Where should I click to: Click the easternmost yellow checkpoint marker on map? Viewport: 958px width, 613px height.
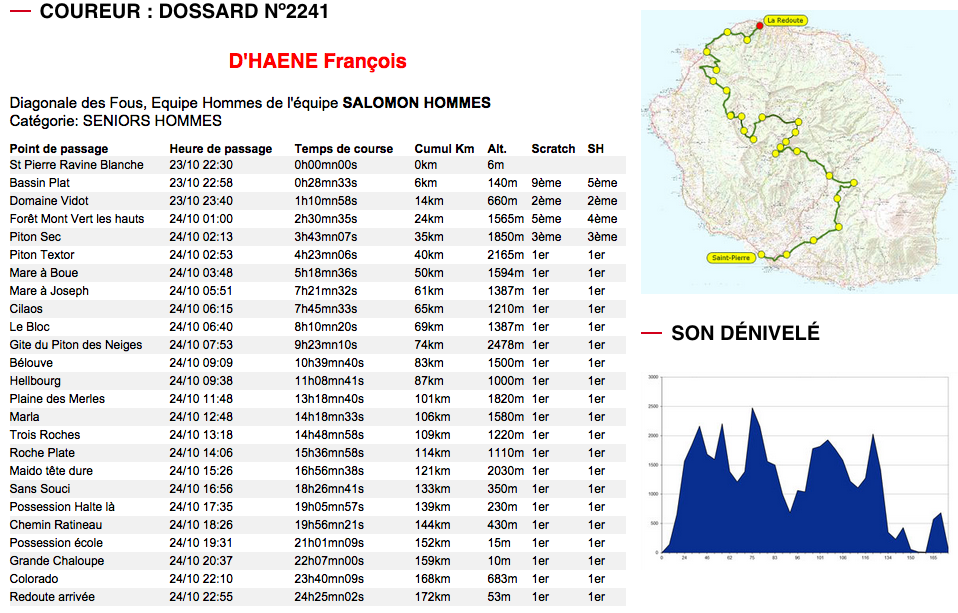854,182
